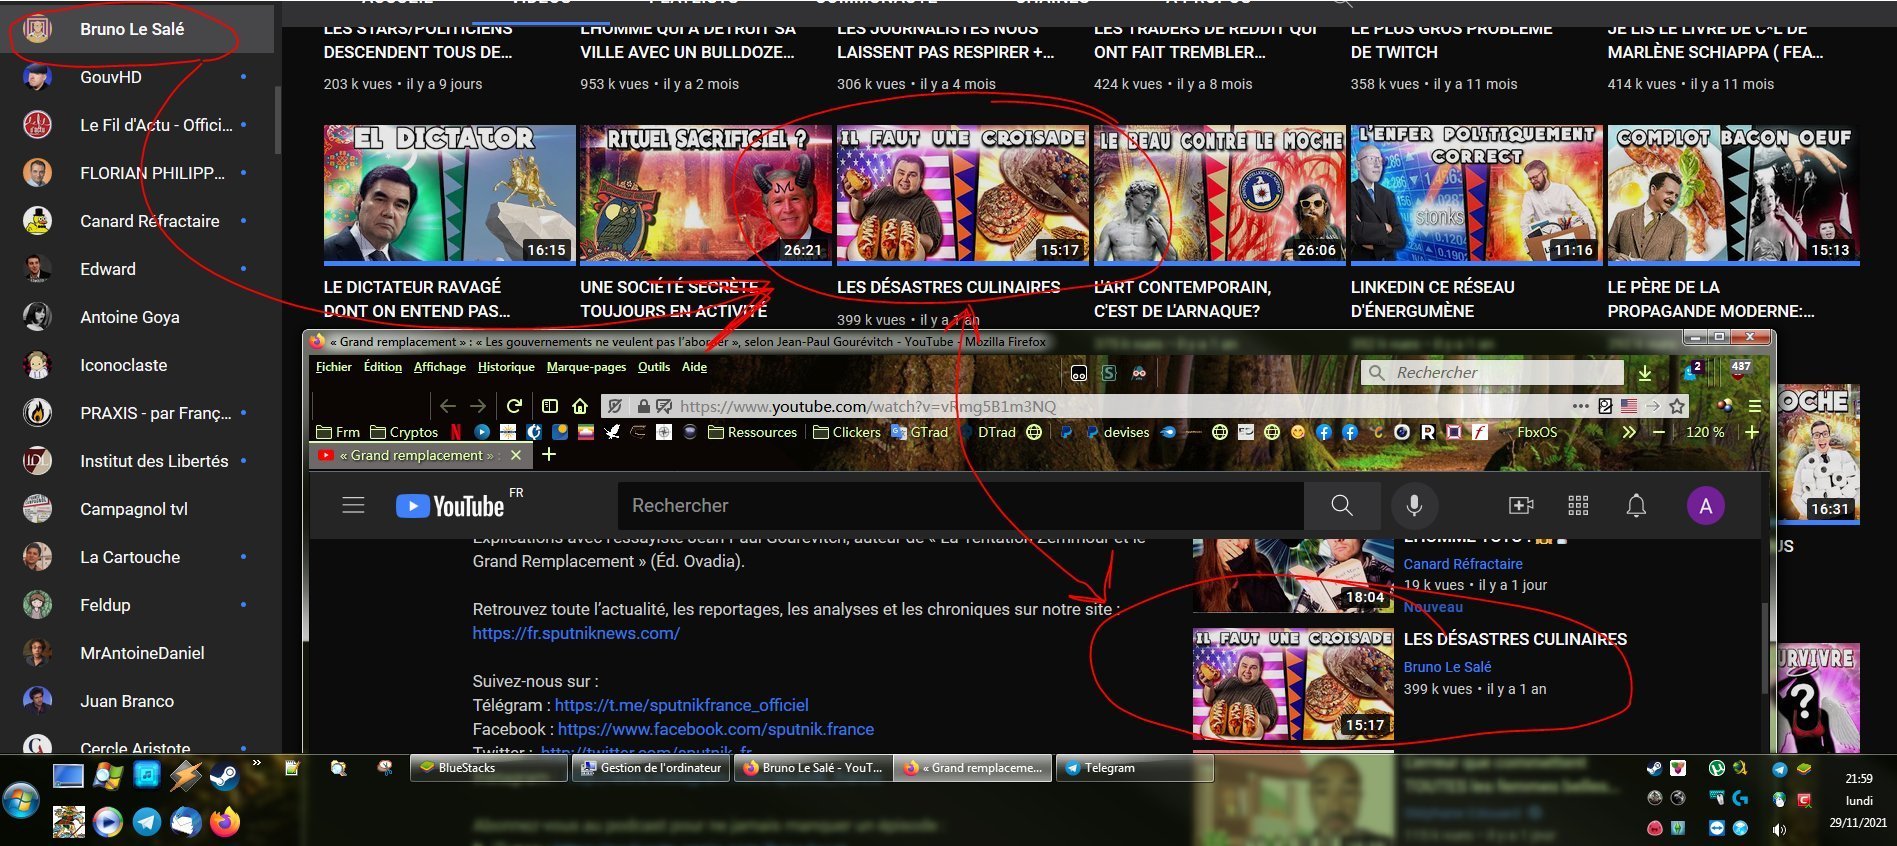Open Bruno Le Salé channel link in suggestions
The image size is (1897, 846).
click(x=1447, y=667)
